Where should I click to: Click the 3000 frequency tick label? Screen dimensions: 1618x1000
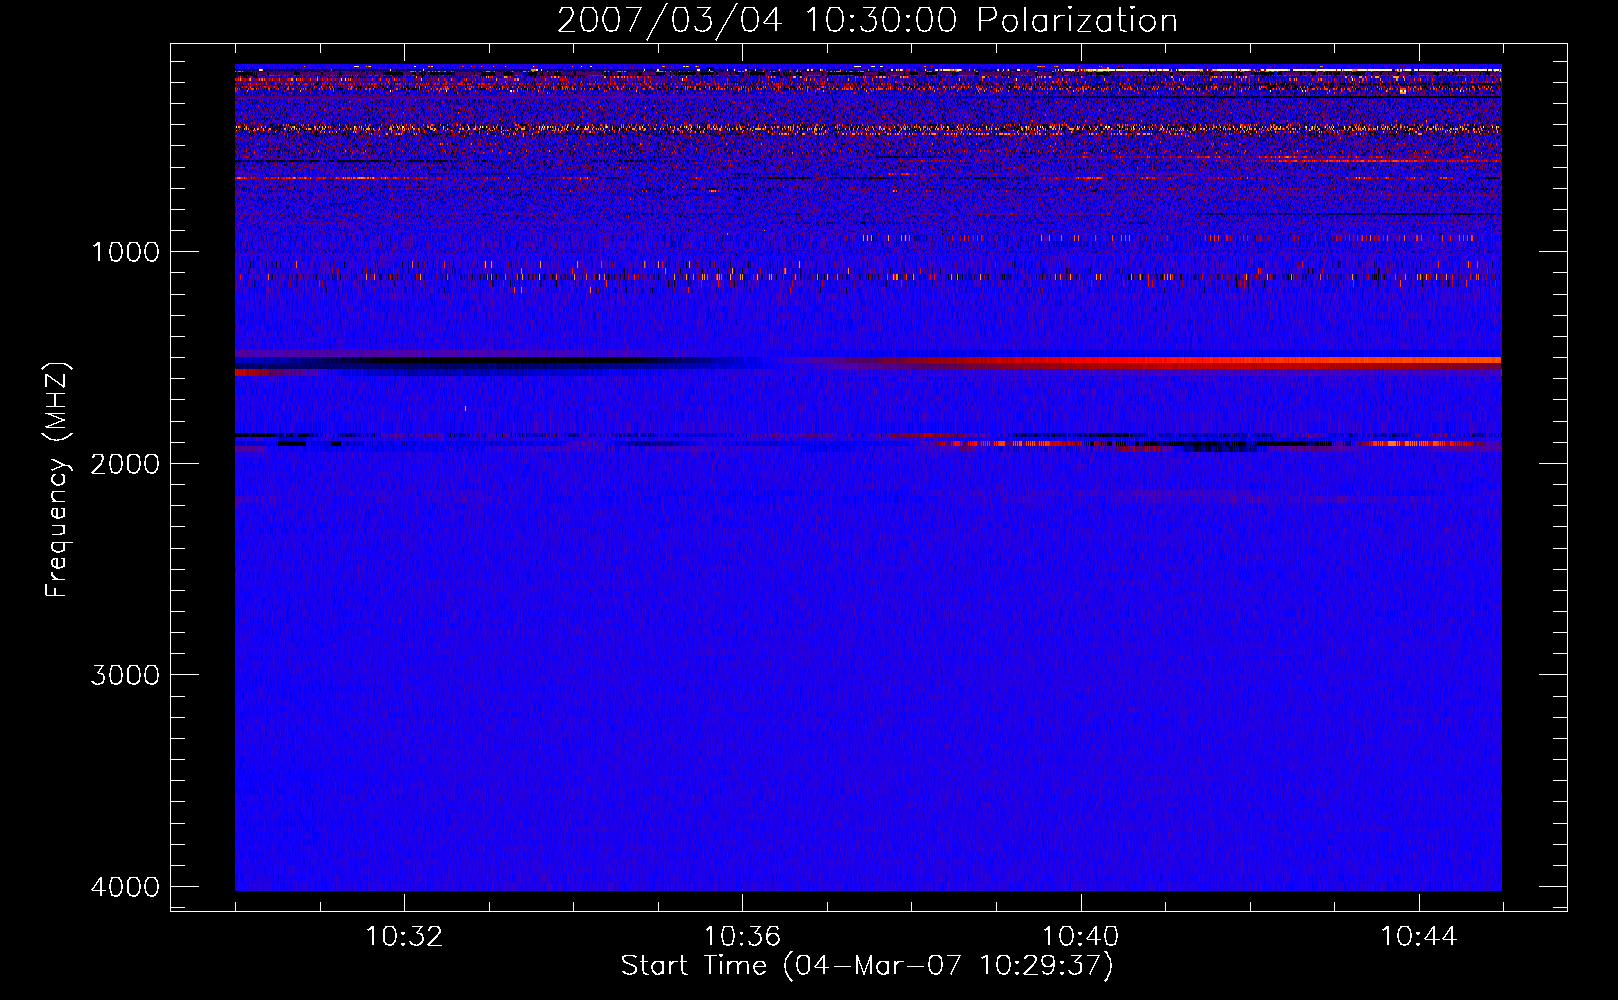(x=125, y=675)
